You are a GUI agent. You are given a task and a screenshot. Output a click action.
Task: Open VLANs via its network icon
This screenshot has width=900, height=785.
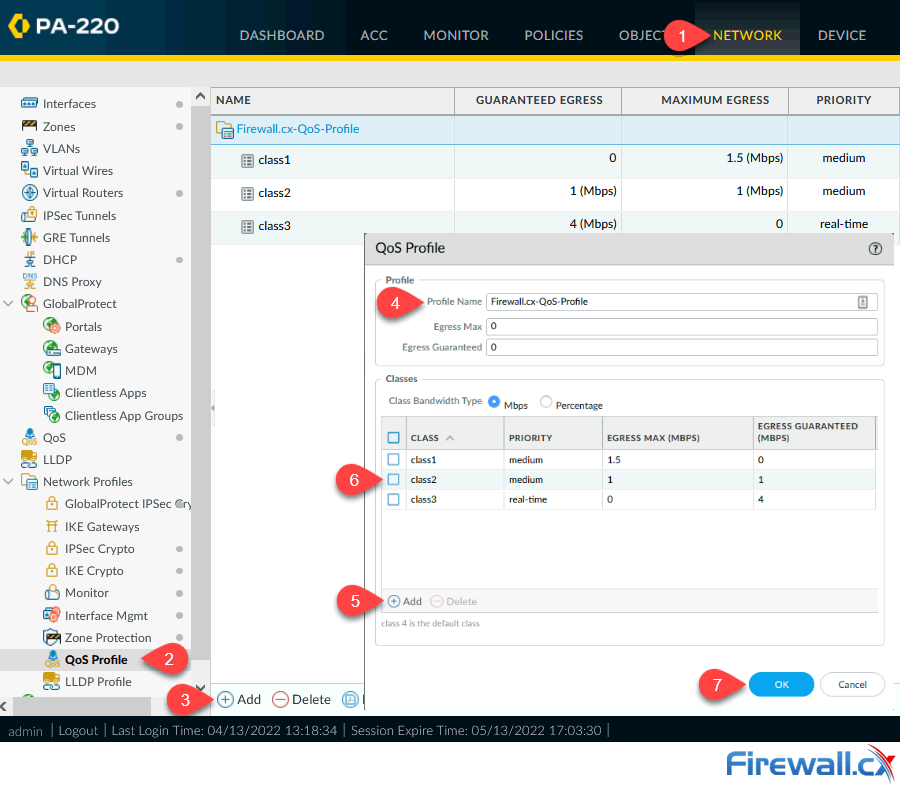(x=29, y=148)
